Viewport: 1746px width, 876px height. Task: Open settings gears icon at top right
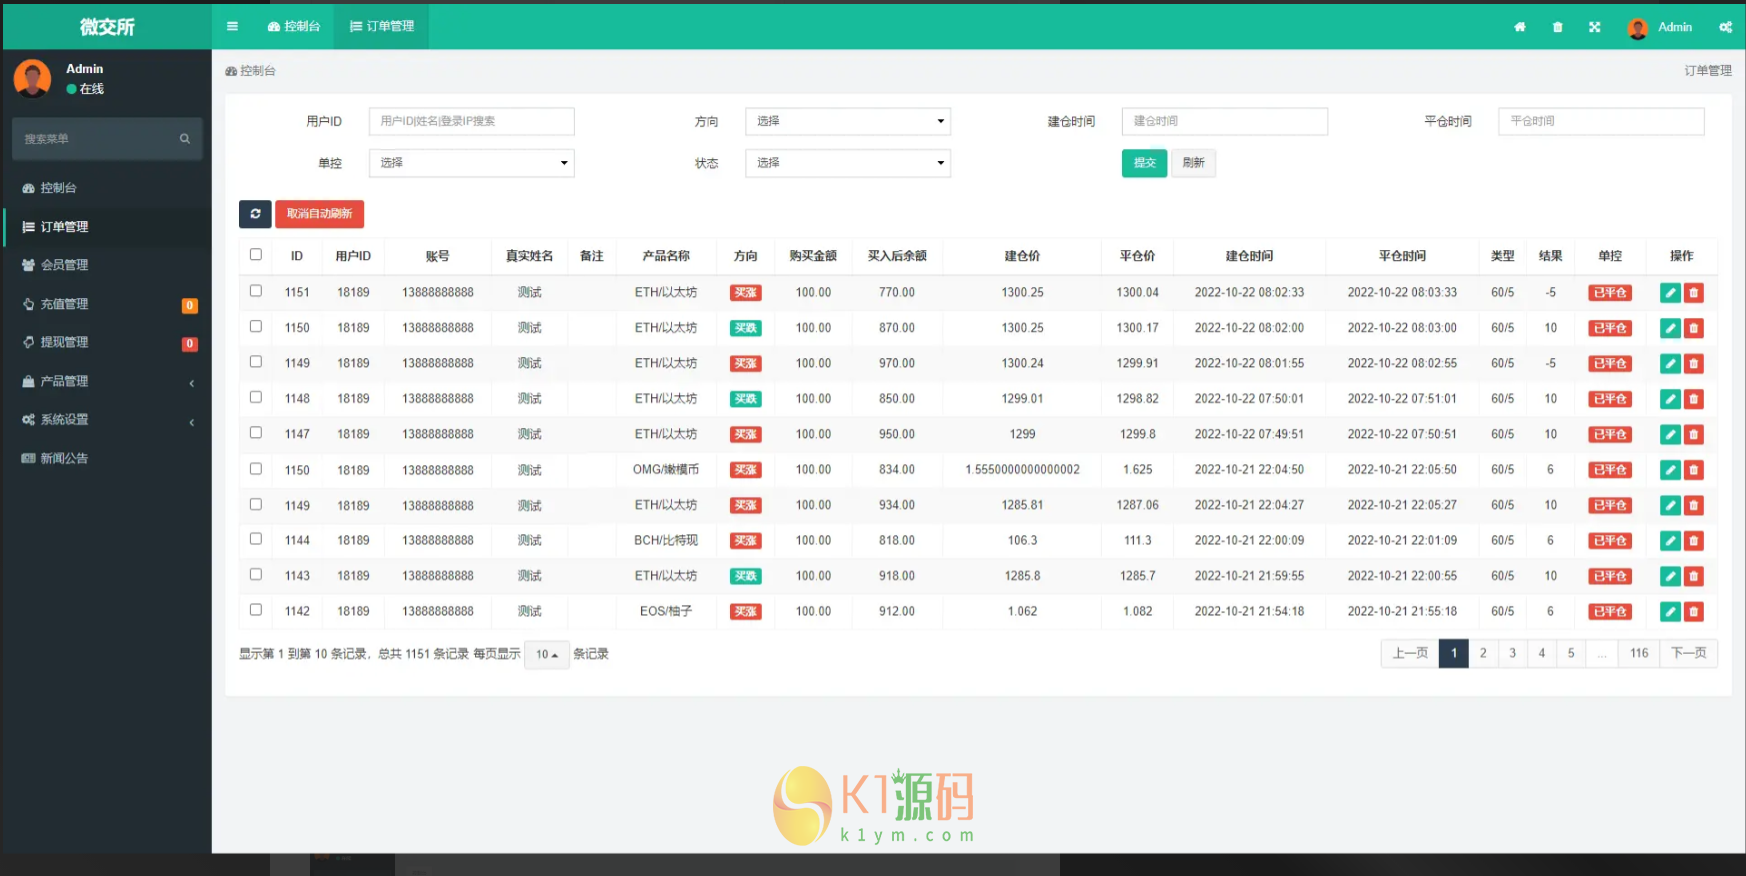click(x=1725, y=27)
